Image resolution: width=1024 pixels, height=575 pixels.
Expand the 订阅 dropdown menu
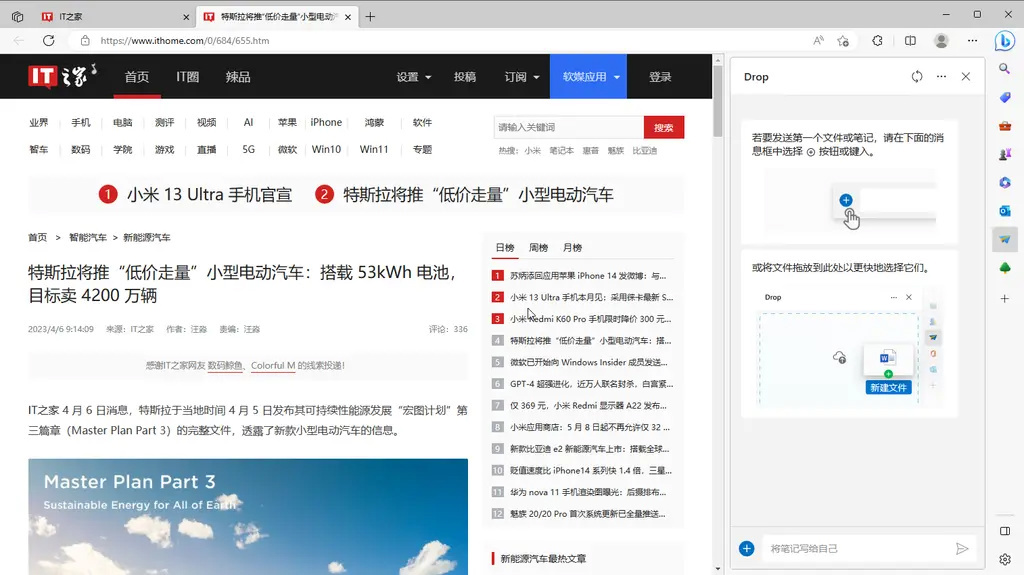522,77
